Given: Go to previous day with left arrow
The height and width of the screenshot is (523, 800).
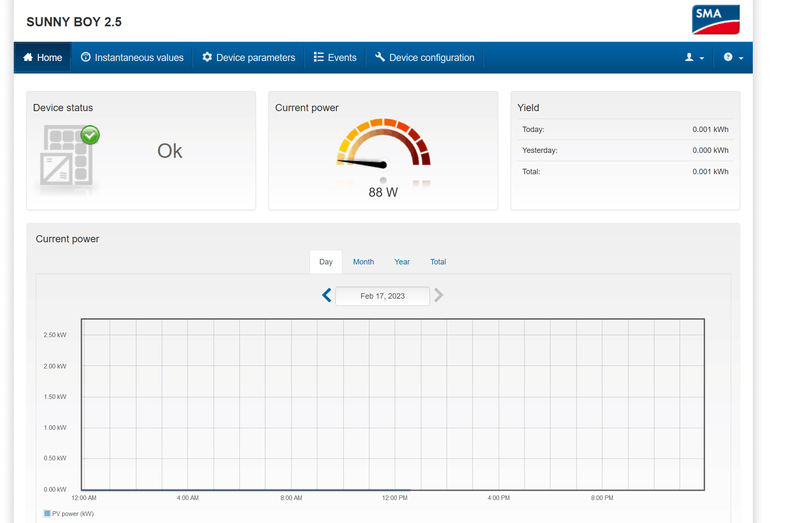Looking at the screenshot, I should pyautogui.click(x=326, y=295).
